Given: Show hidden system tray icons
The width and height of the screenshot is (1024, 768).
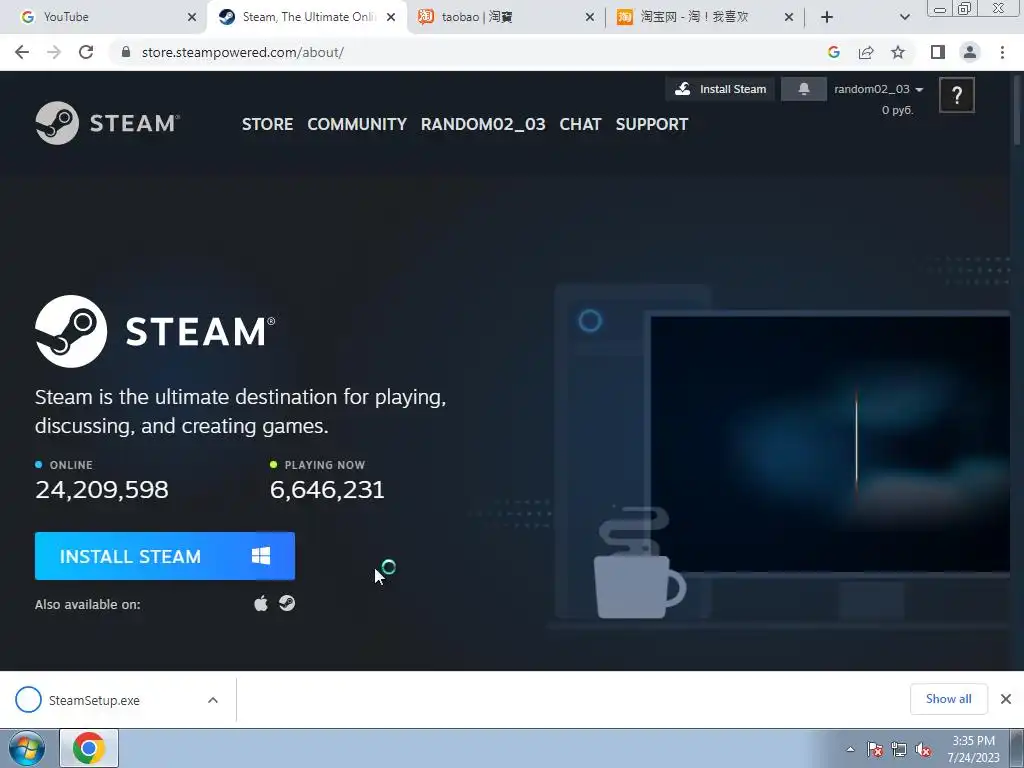Looking at the screenshot, I should [850, 749].
